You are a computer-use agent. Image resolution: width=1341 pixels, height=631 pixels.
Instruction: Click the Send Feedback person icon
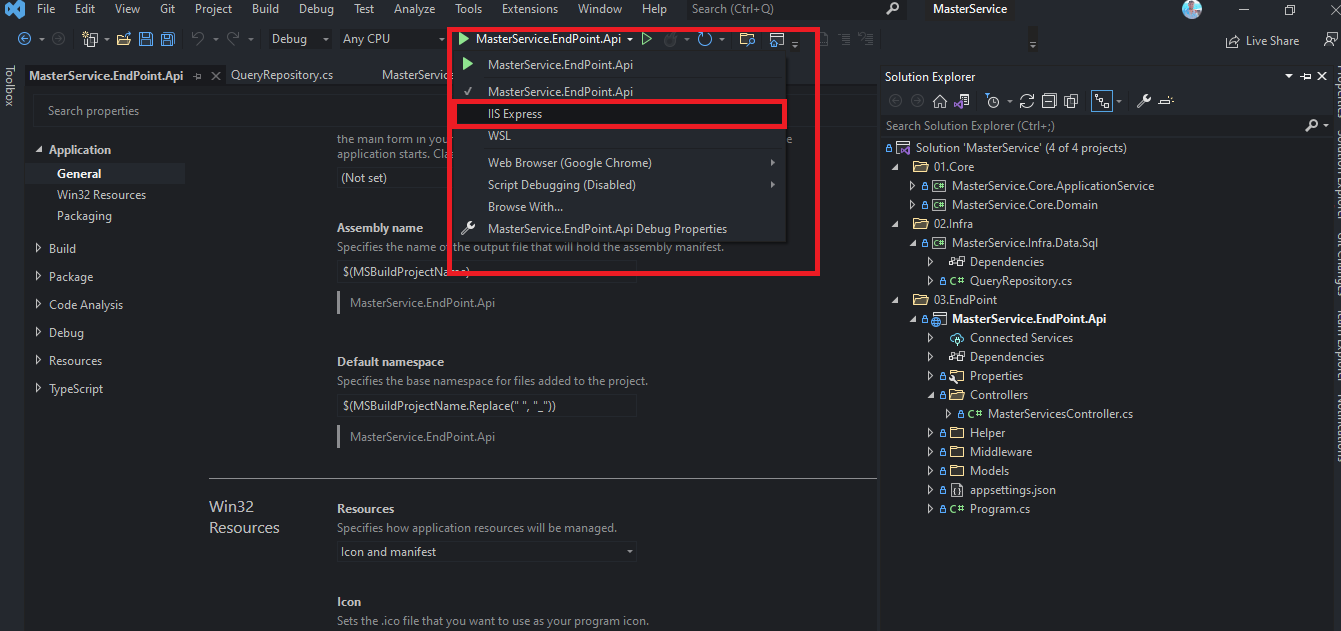(1330, 40)
